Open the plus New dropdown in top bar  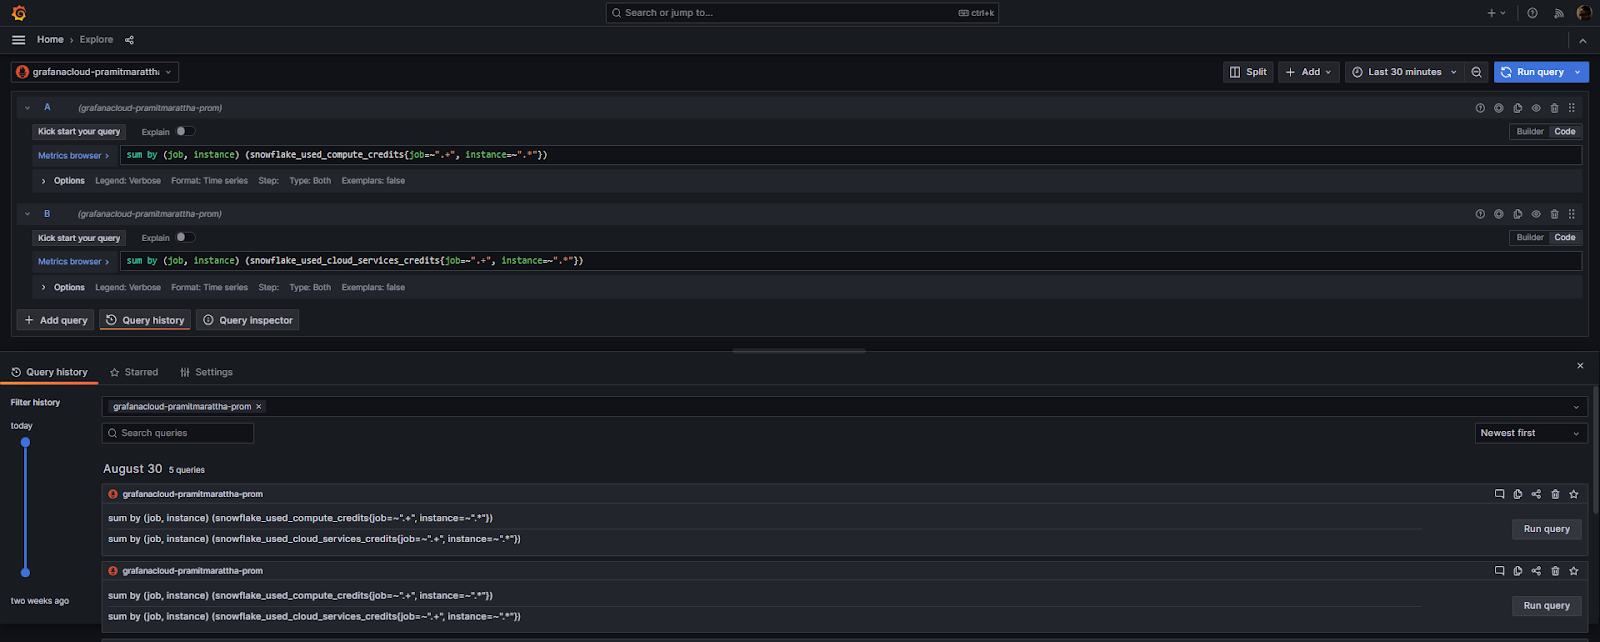[x=1496, y=13]
